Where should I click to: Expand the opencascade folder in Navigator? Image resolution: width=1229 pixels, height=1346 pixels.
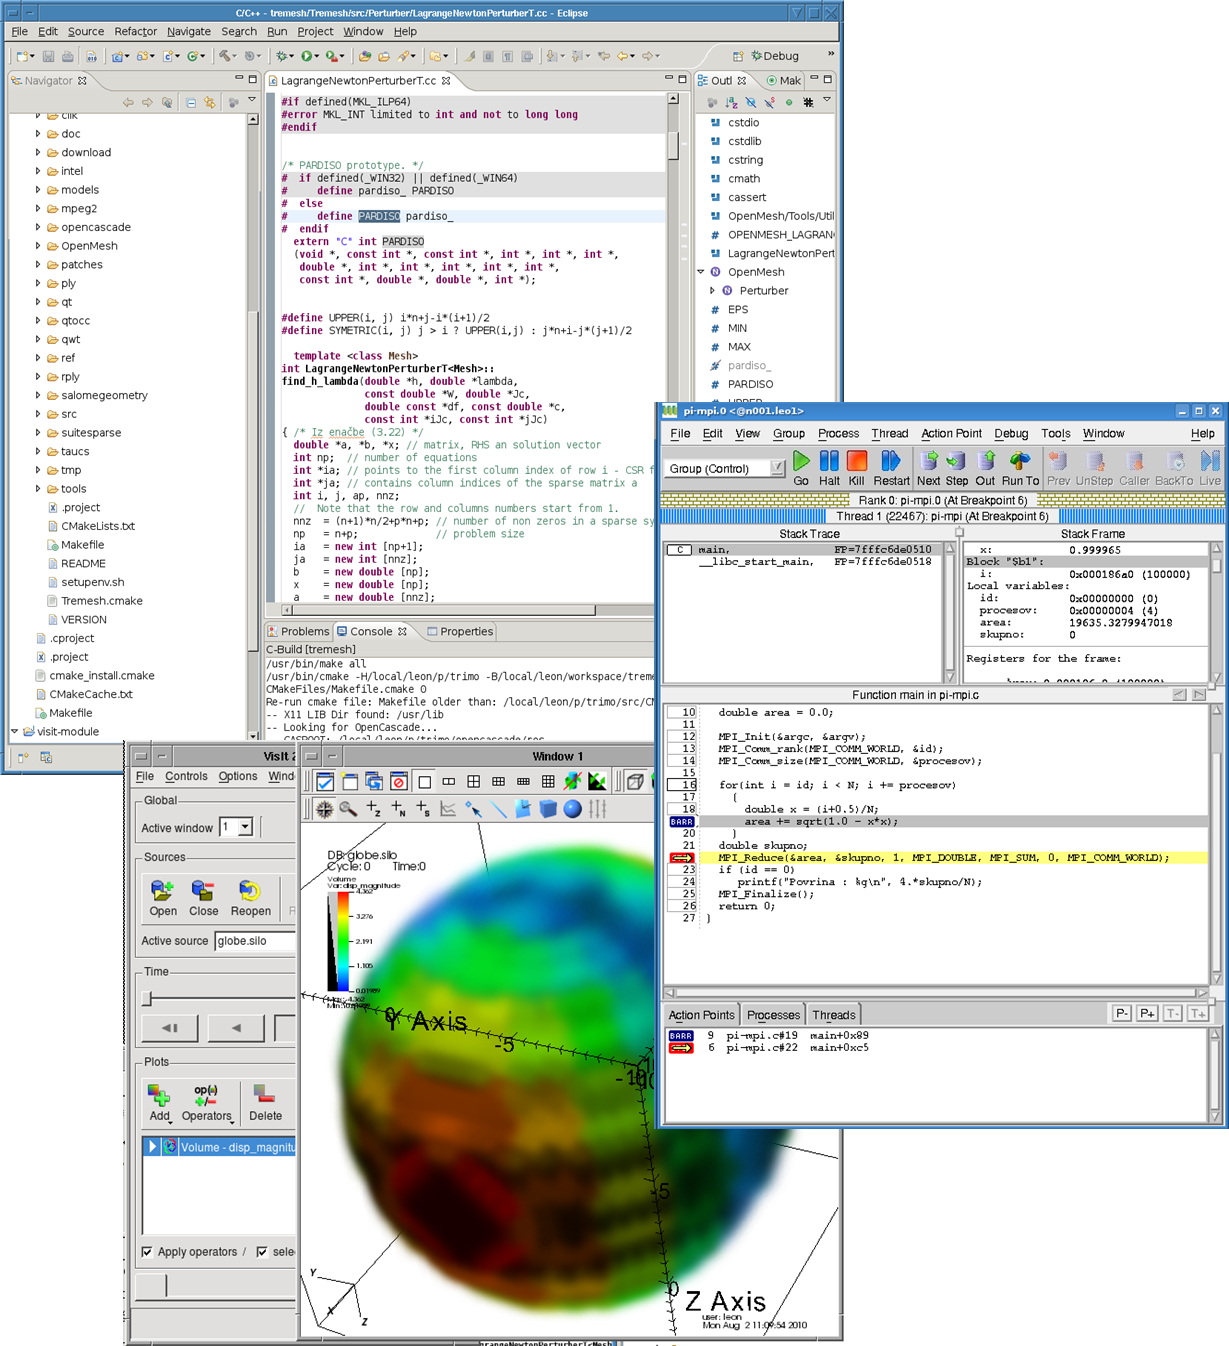click(x=38, y=227)
